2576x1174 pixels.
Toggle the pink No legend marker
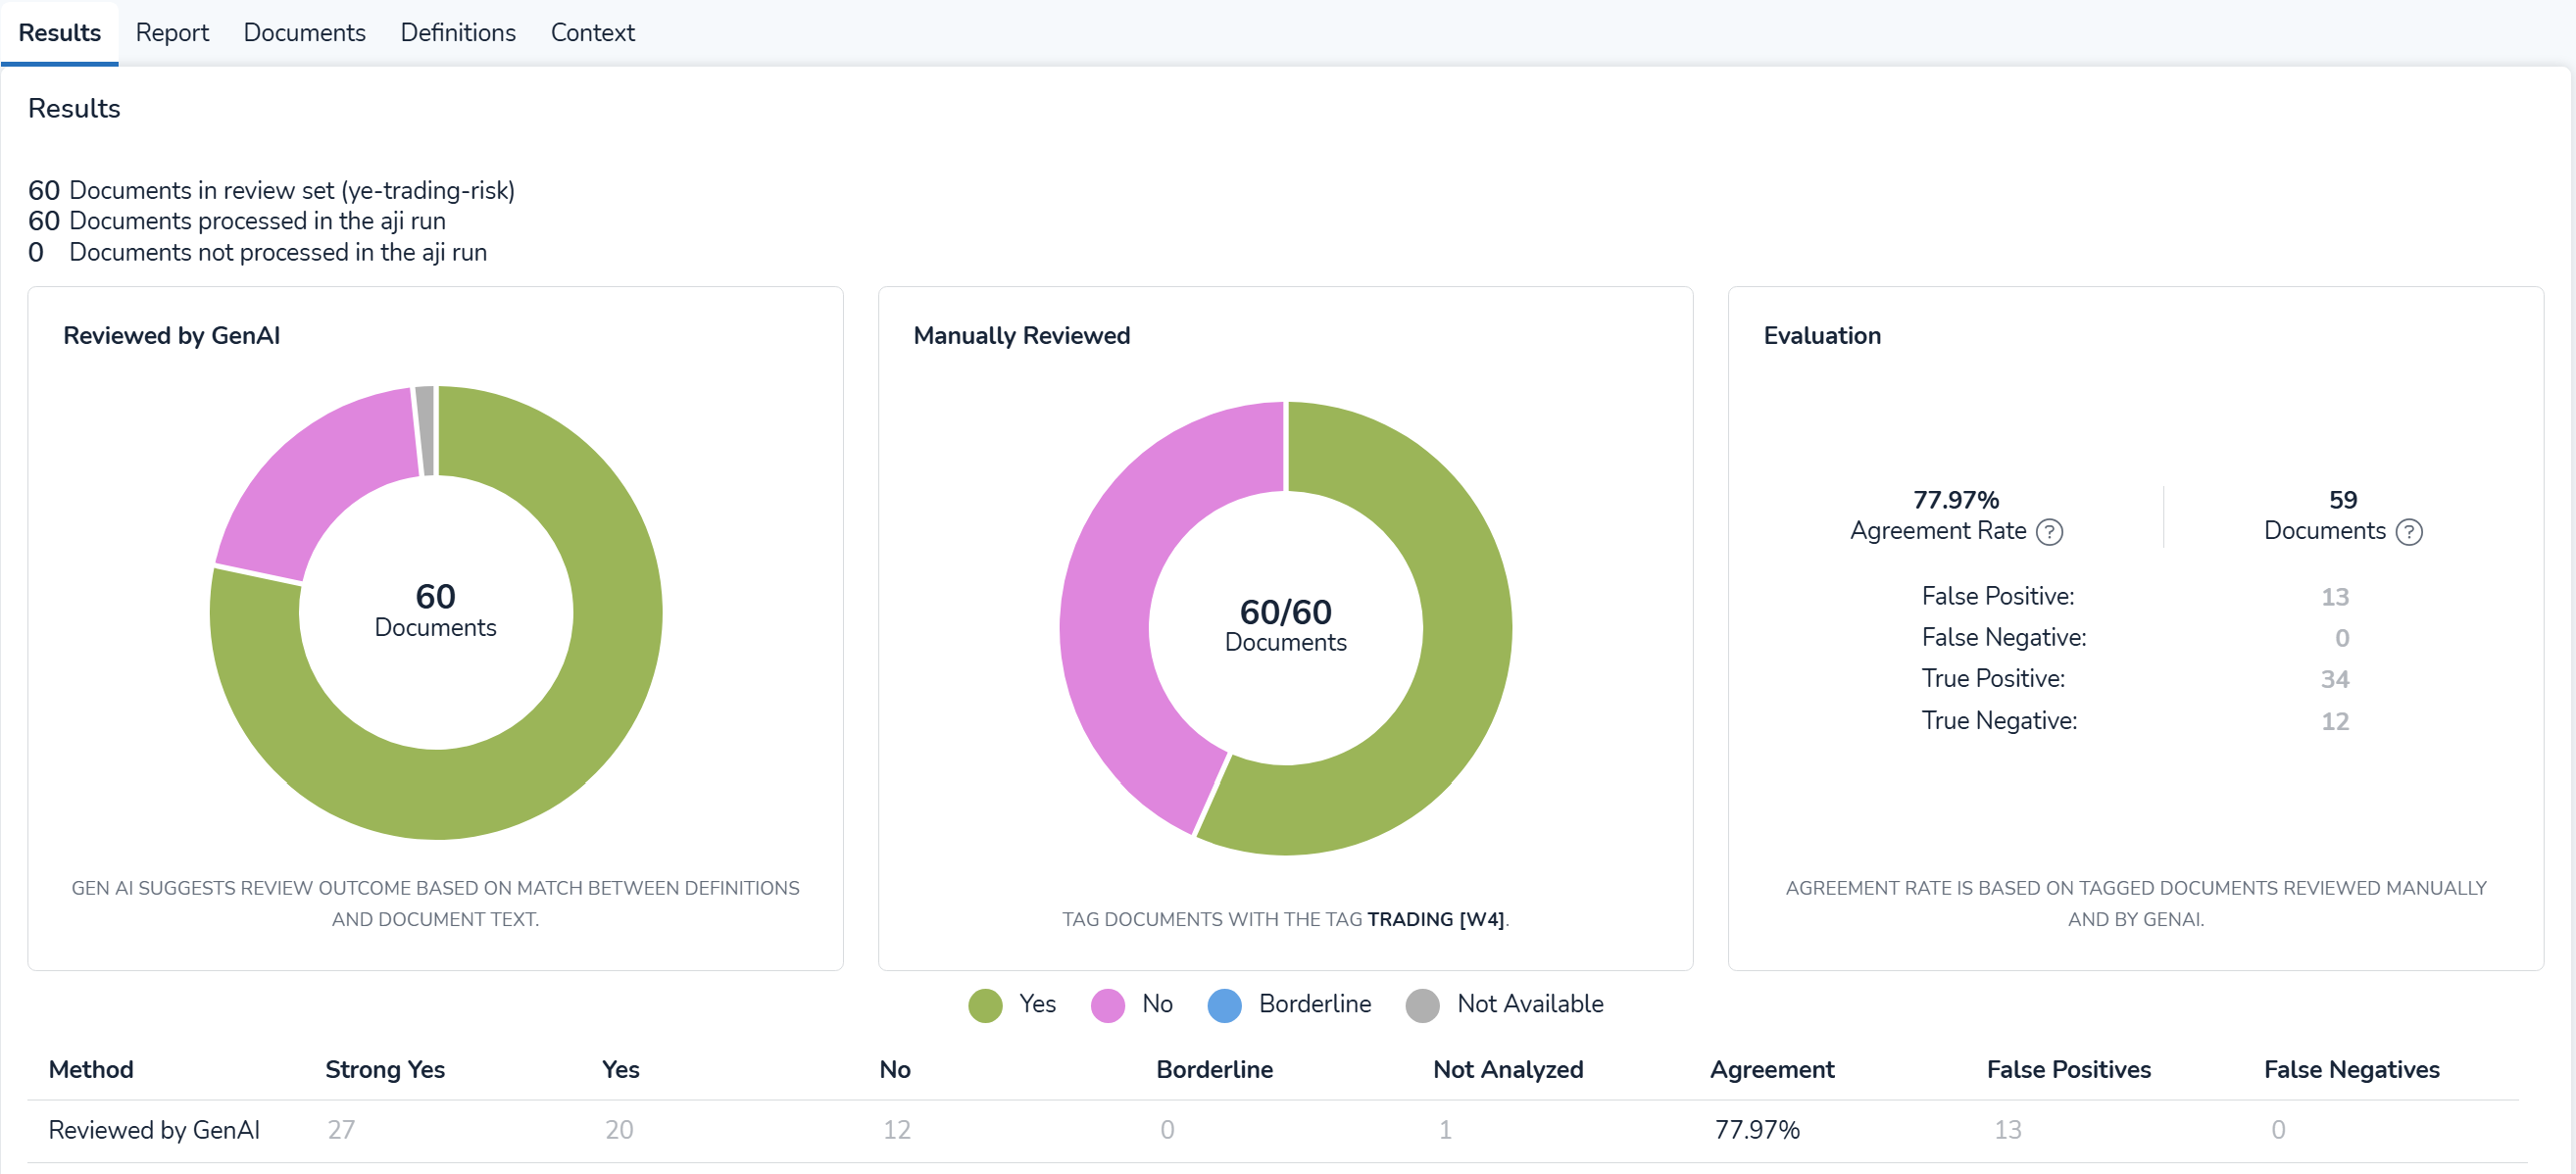click(x=1107, y=1005)
